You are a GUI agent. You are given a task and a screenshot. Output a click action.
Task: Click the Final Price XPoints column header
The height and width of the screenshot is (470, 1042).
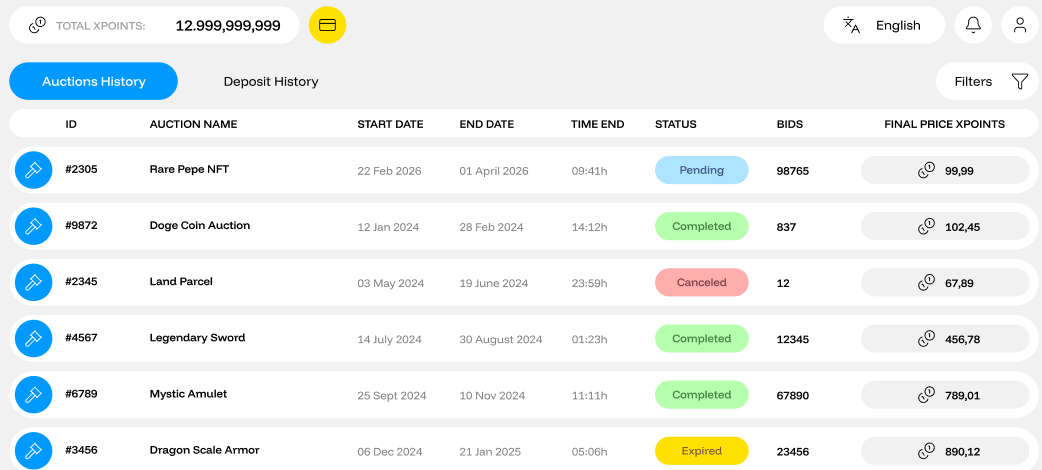(944, 124)
